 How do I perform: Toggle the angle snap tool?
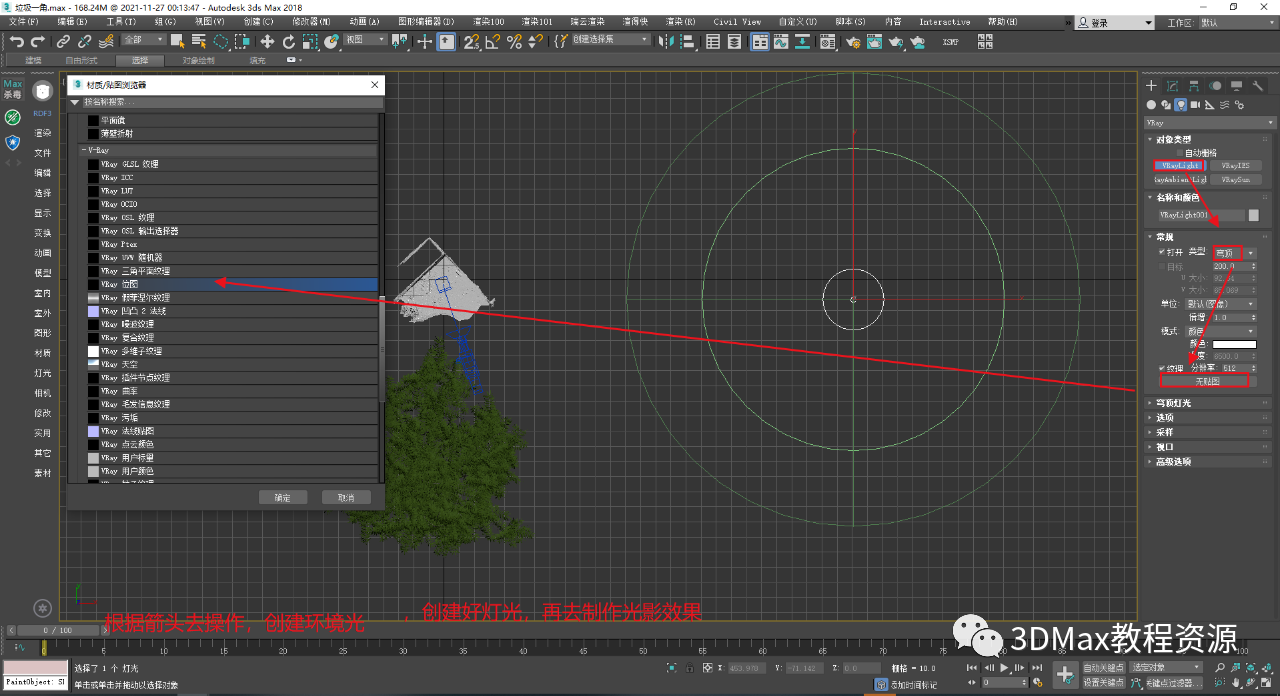click(x=492, y=41)
